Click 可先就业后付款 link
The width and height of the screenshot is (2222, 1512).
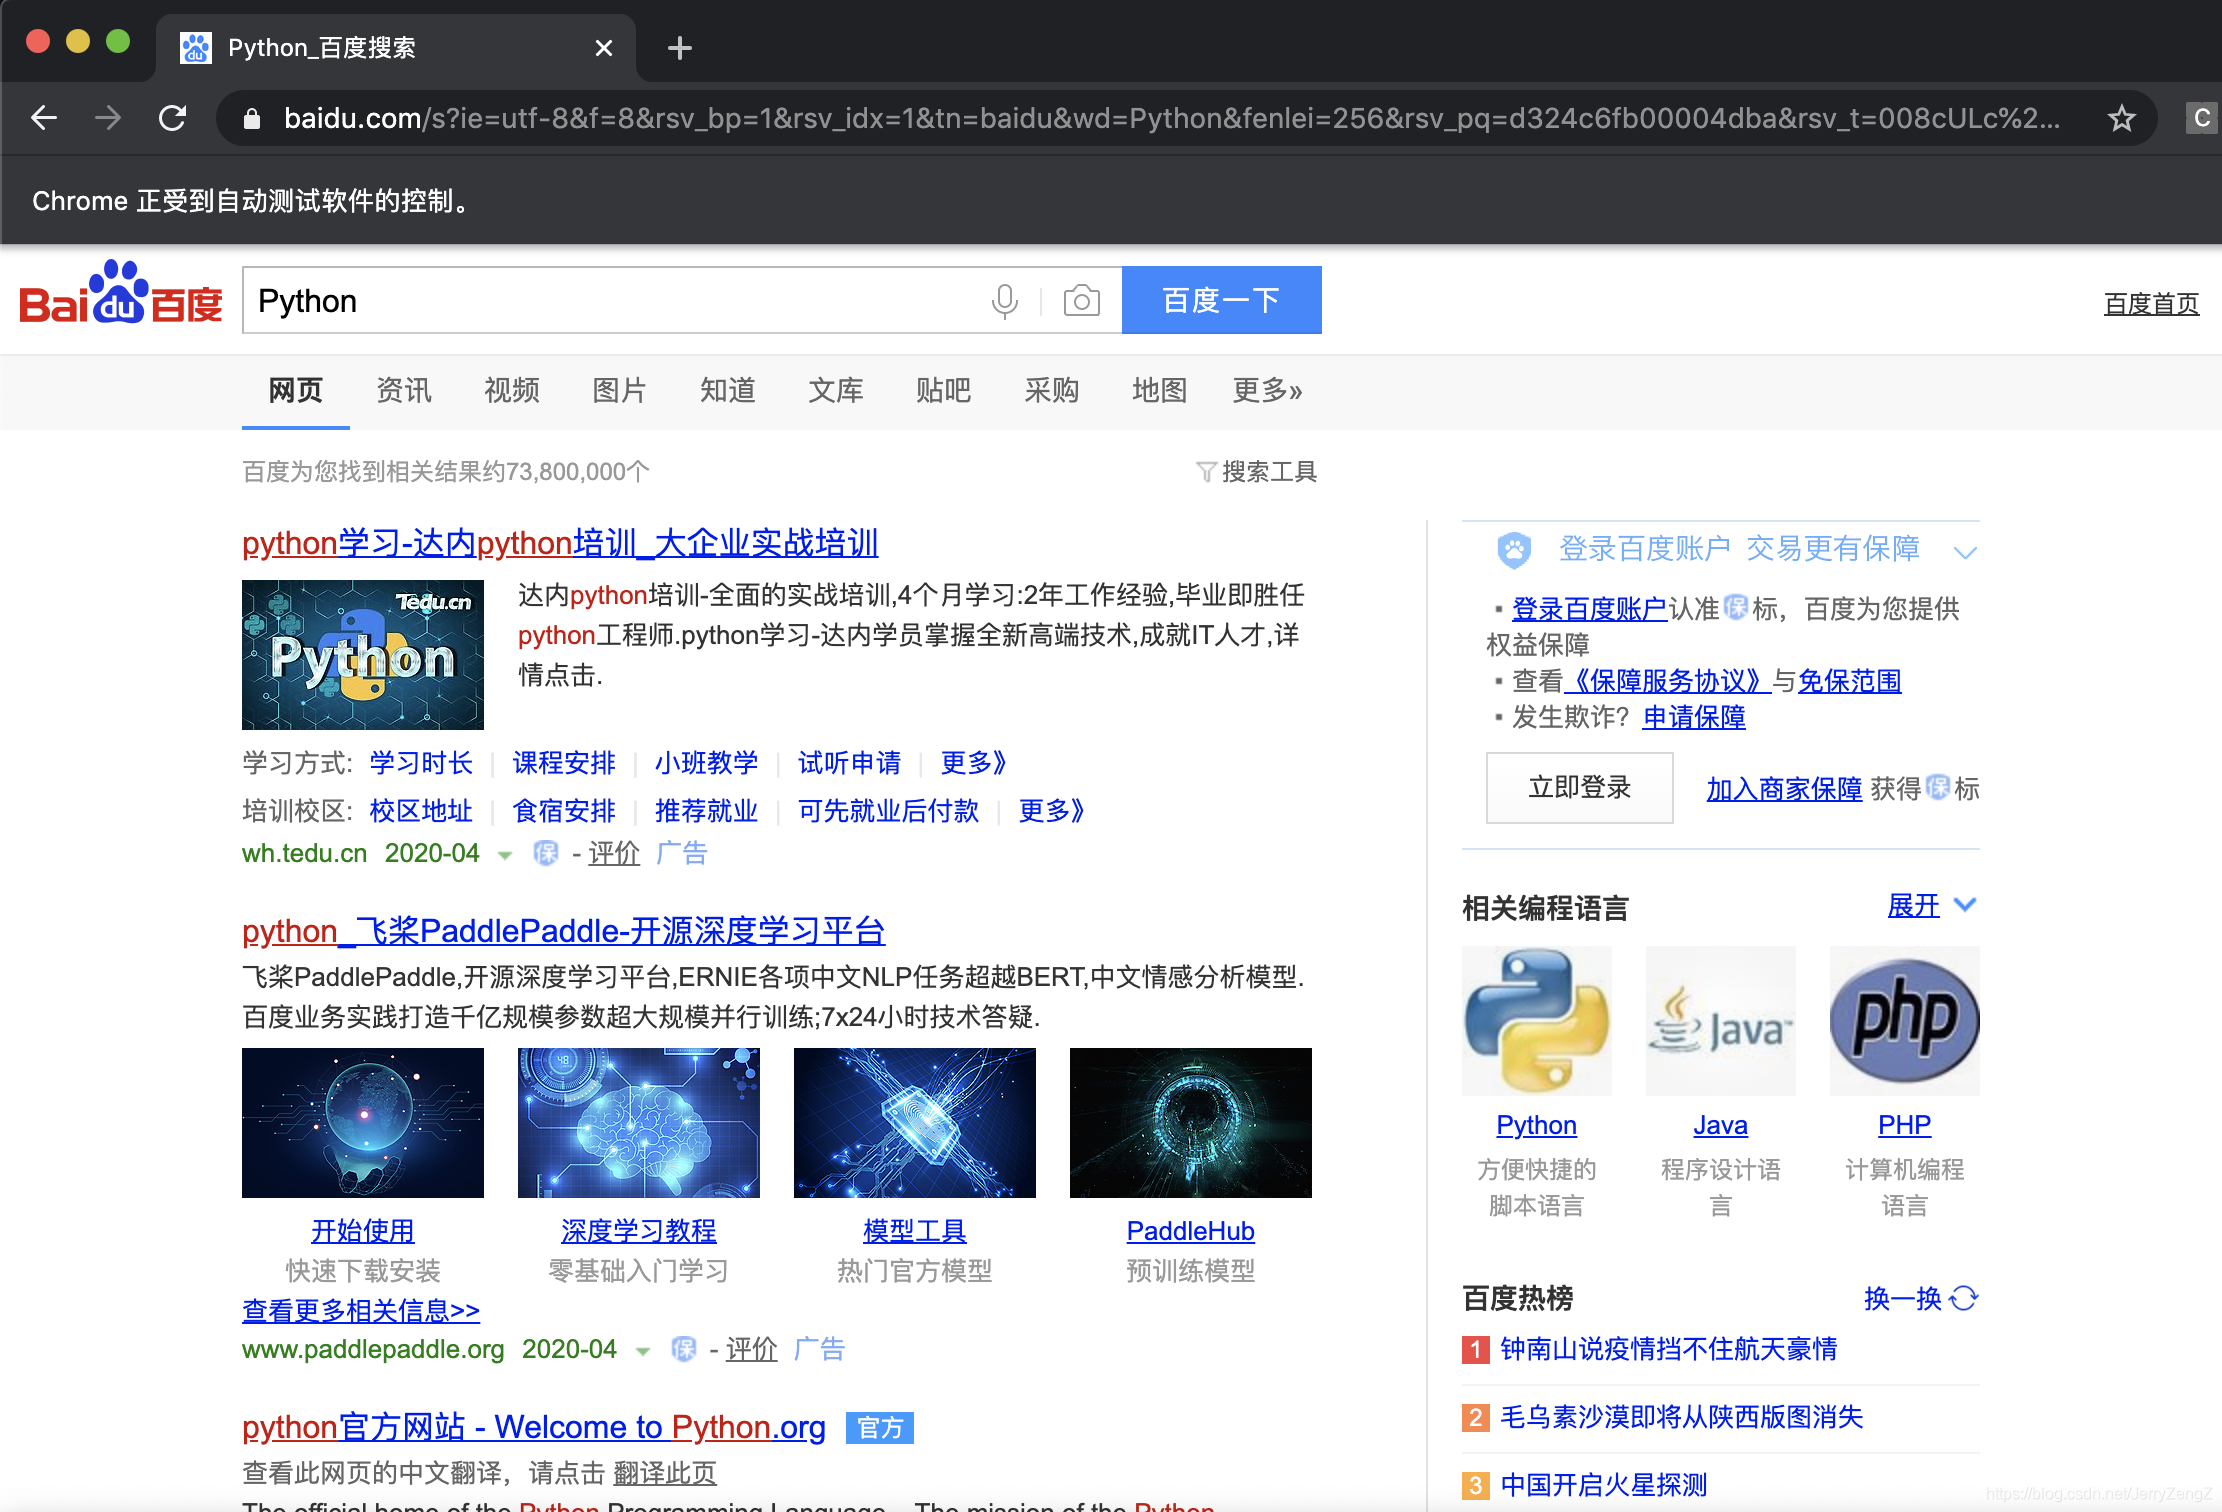point(888,811)
